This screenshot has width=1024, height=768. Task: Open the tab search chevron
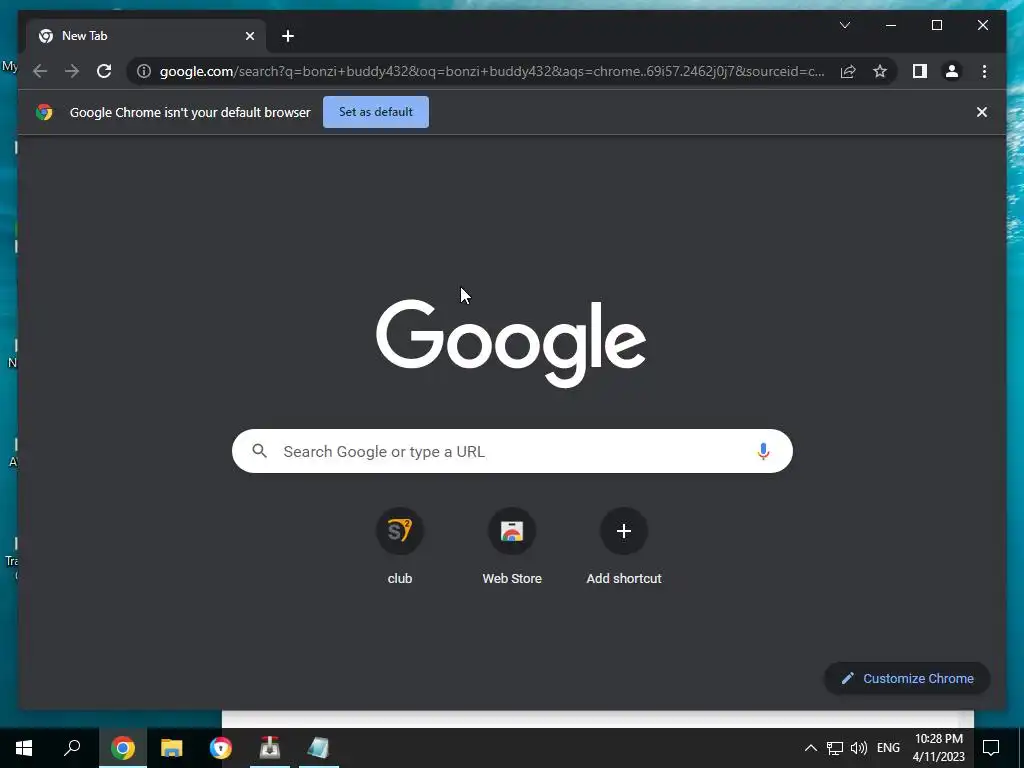coord(844,25)
